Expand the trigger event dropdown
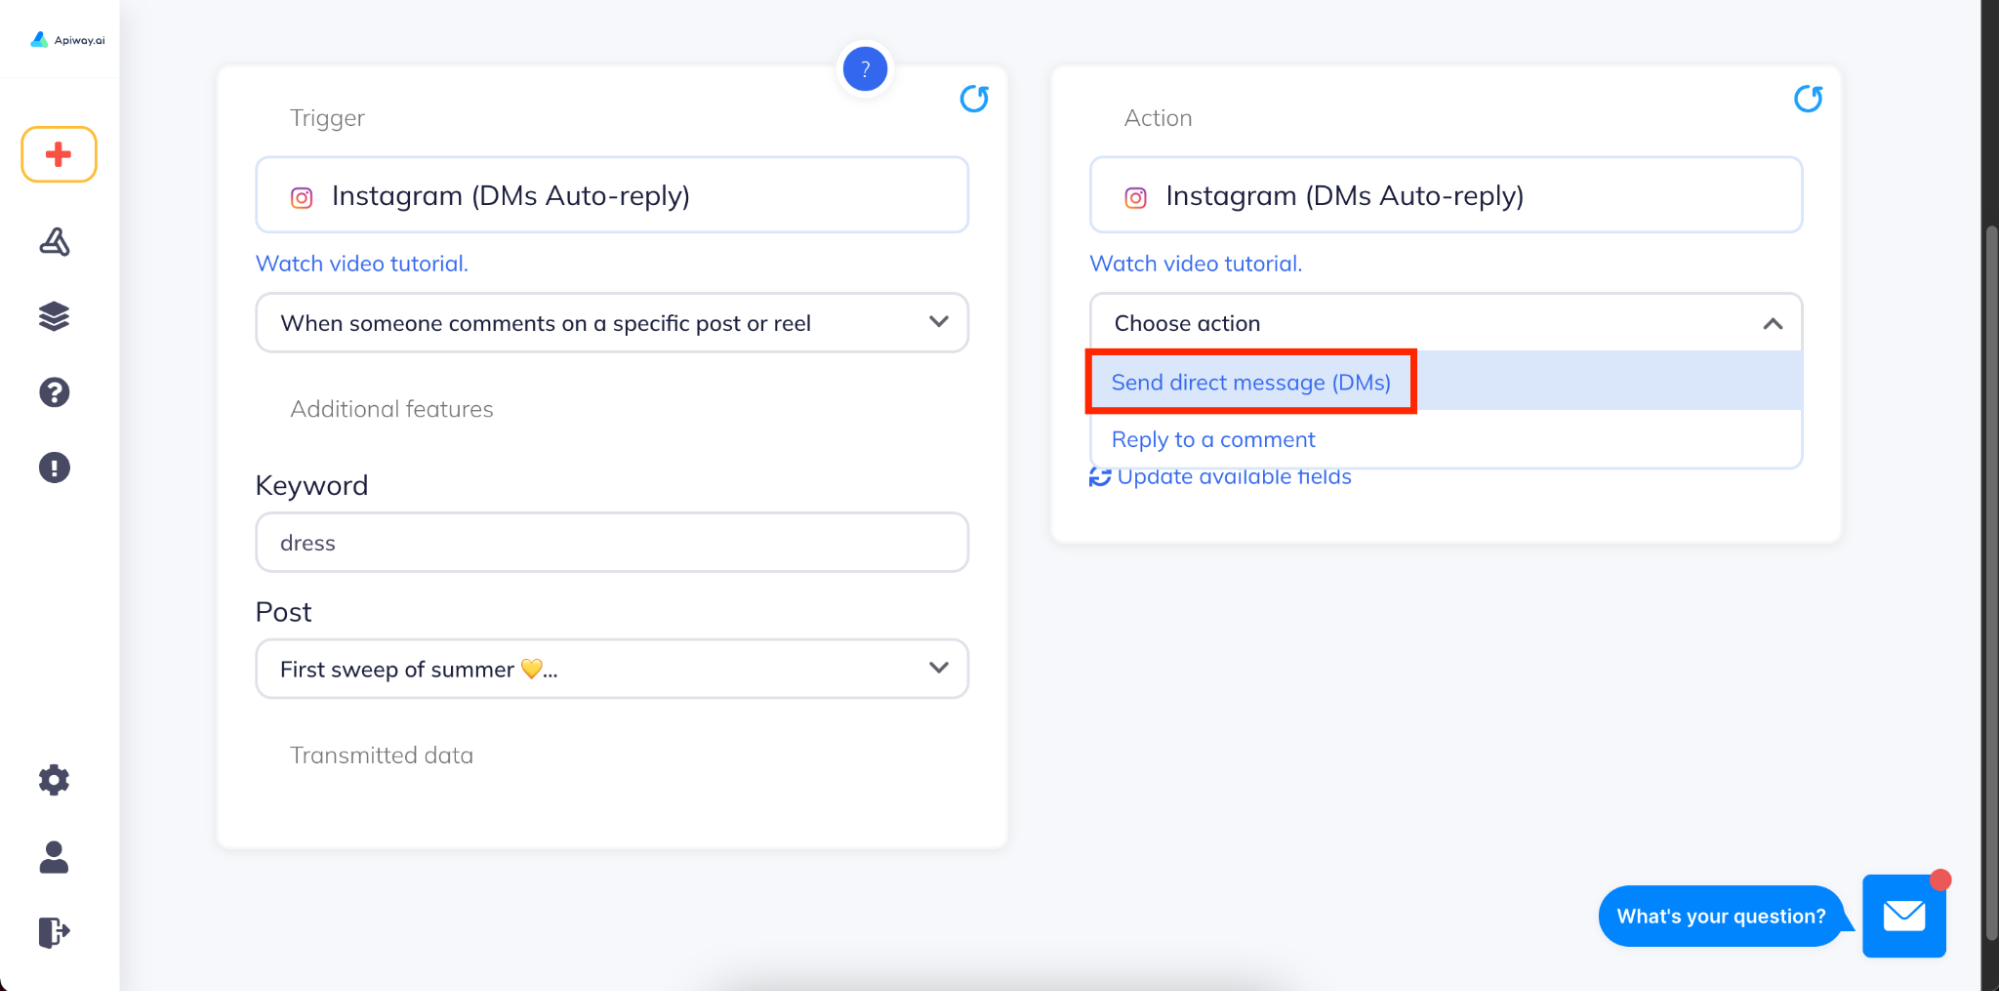 (x=612, y=323)
